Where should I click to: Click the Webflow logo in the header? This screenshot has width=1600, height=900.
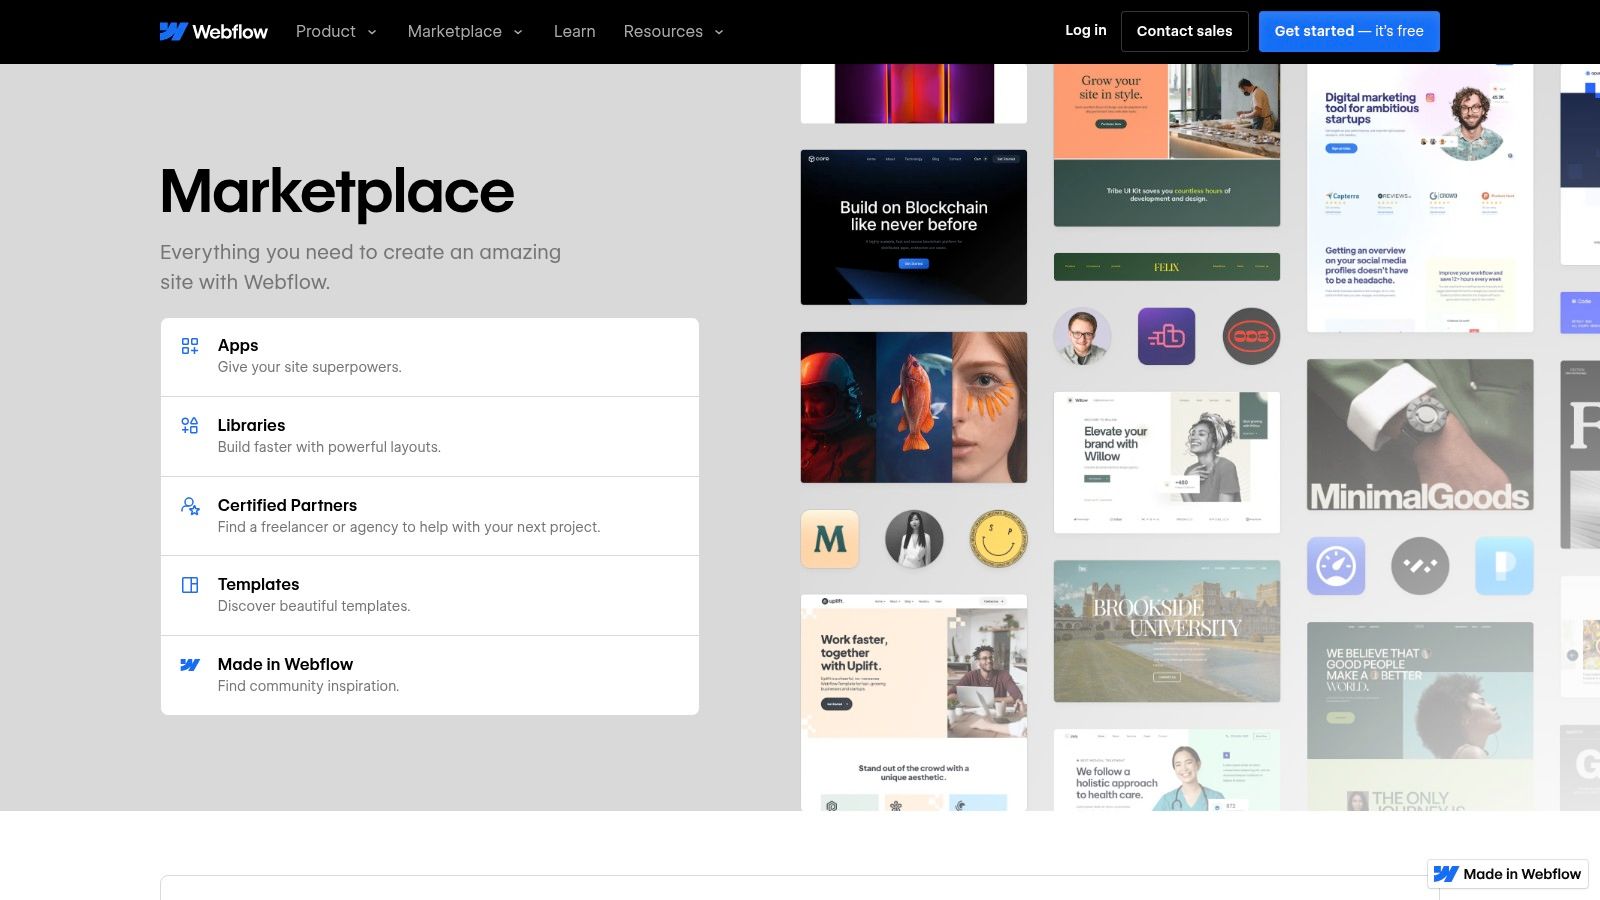point(214,31)
